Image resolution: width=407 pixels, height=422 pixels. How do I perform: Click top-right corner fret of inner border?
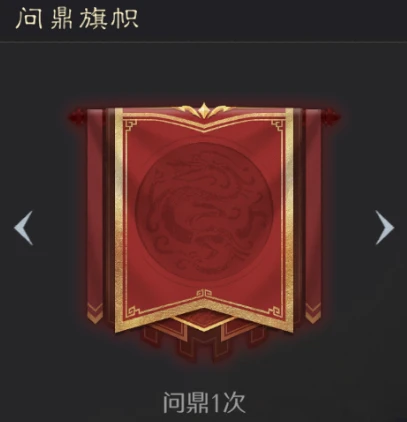pos(277,126)
